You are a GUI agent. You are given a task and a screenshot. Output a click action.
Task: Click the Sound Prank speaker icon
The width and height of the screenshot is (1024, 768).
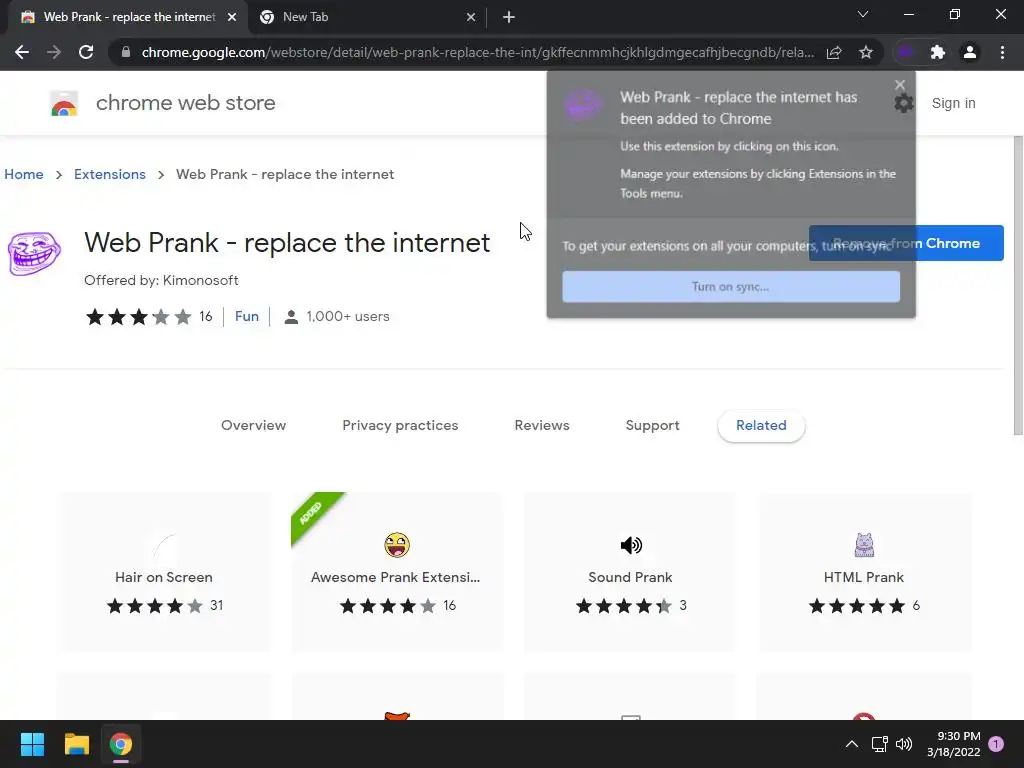631,545
